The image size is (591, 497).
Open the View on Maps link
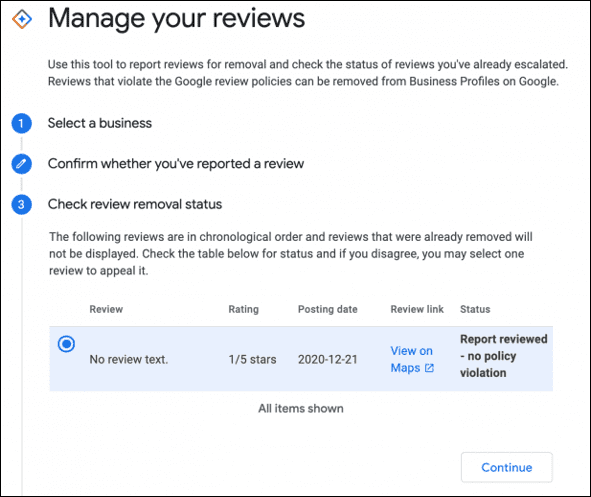(412, 359)
